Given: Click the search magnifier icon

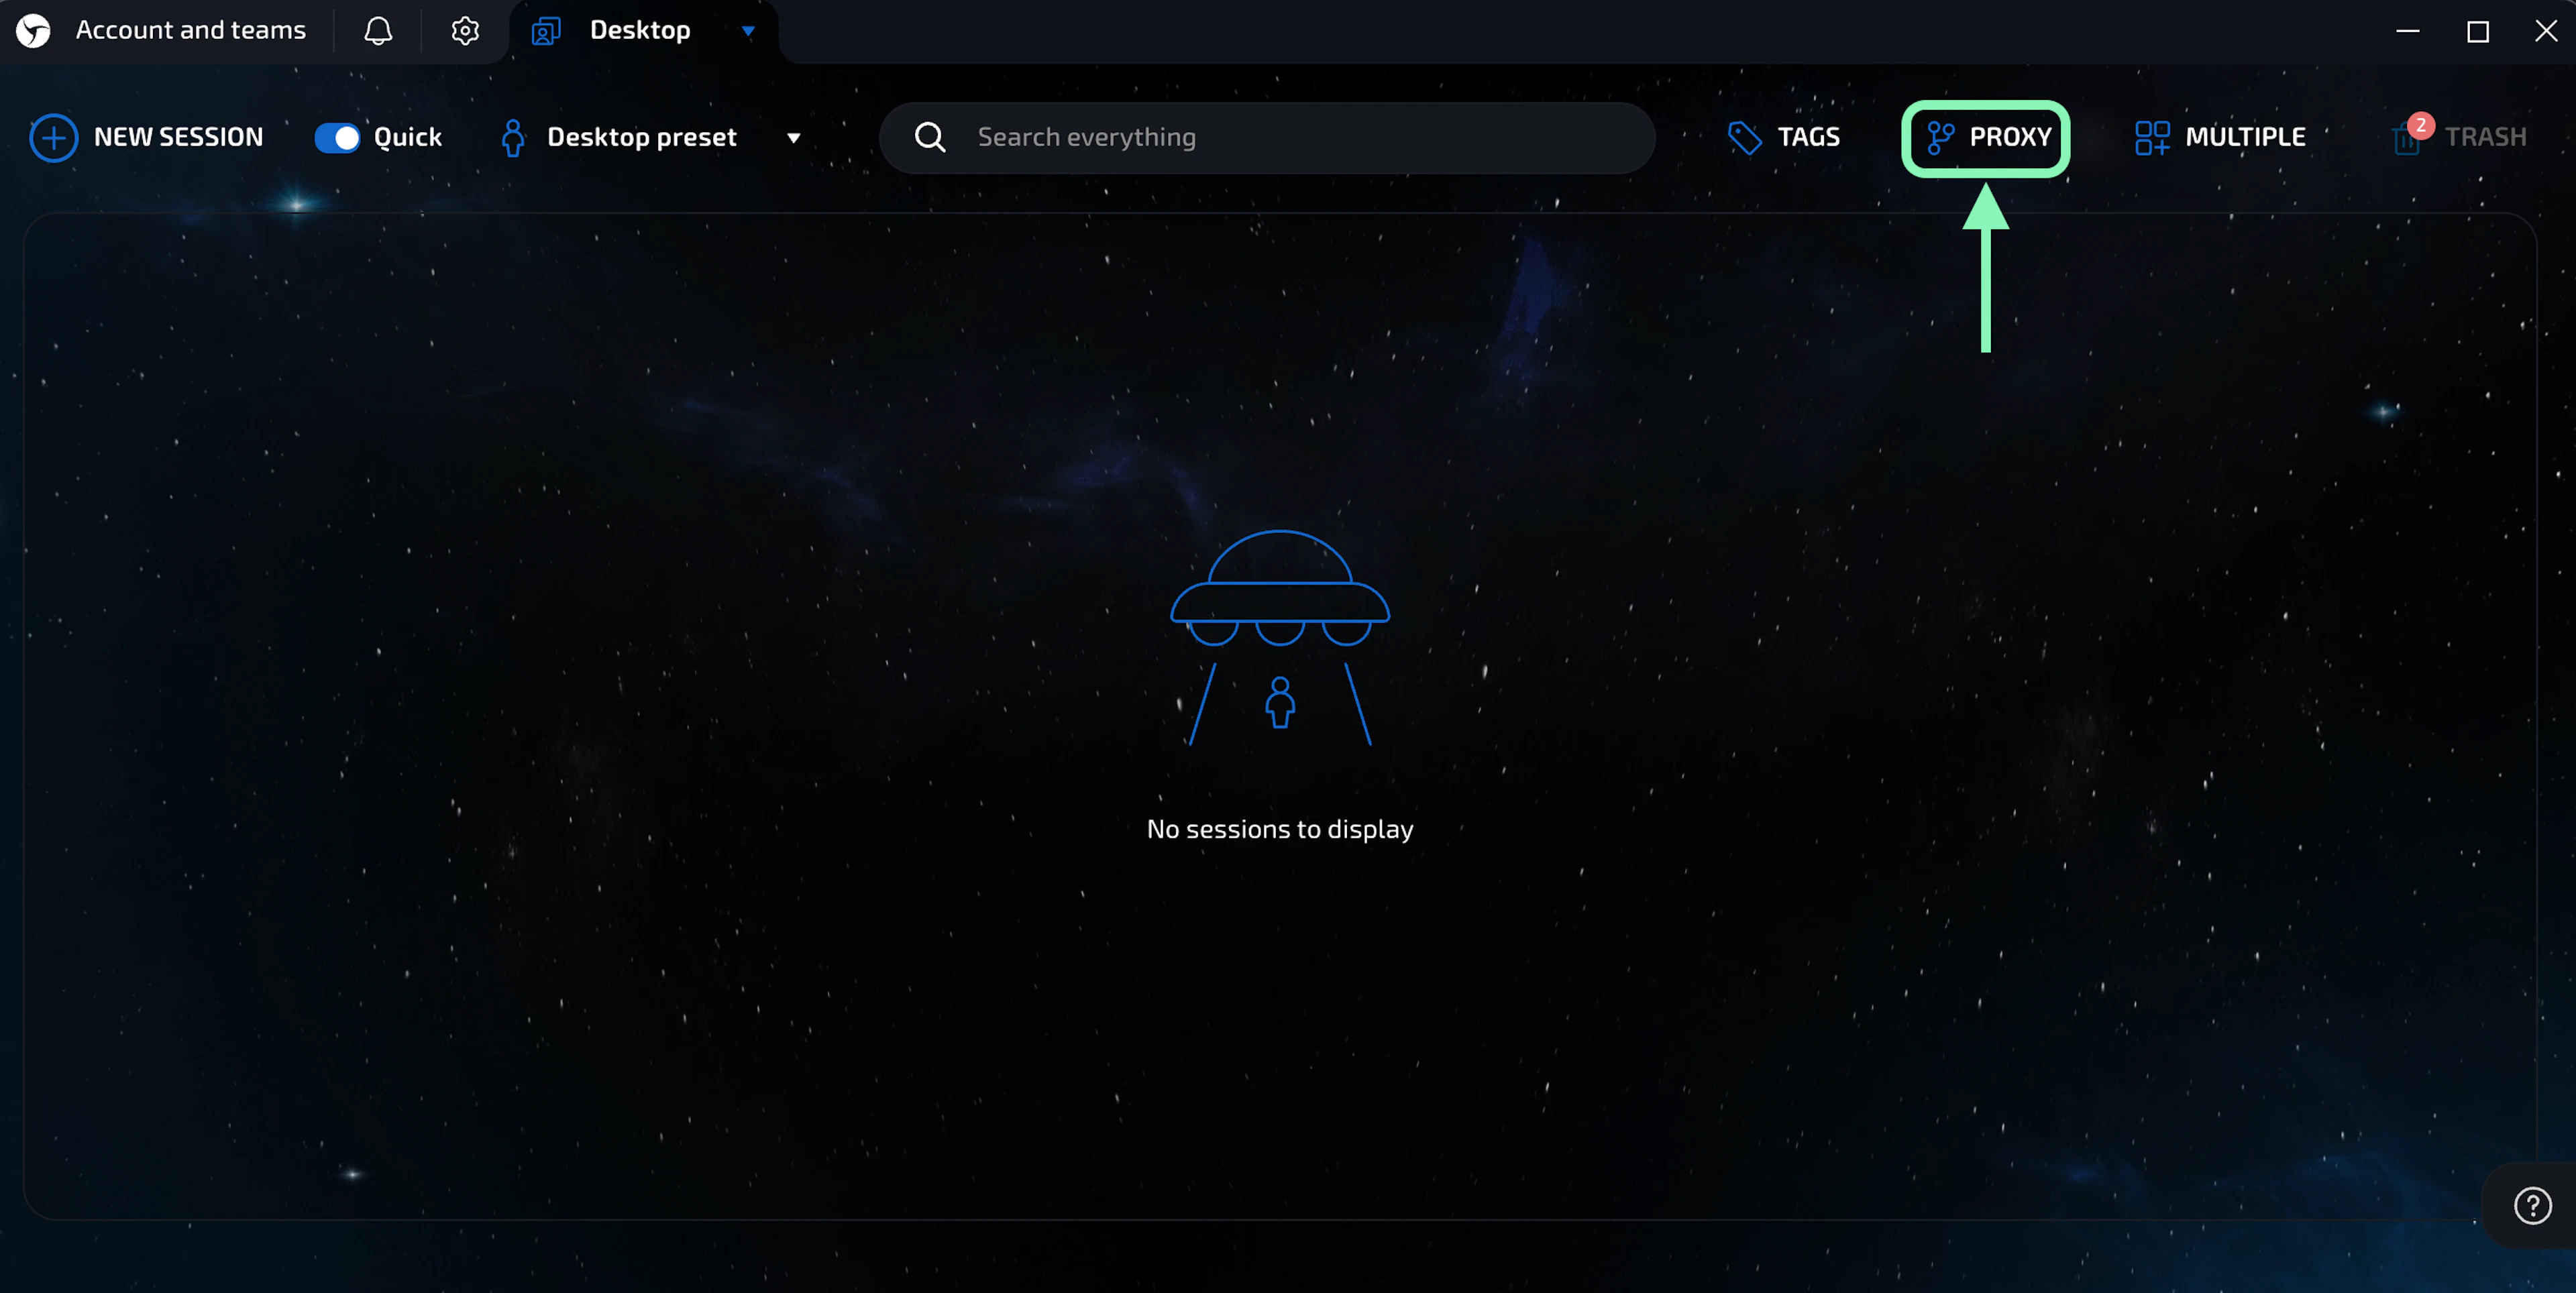Looking at the screenshot, I should (930, 137).
